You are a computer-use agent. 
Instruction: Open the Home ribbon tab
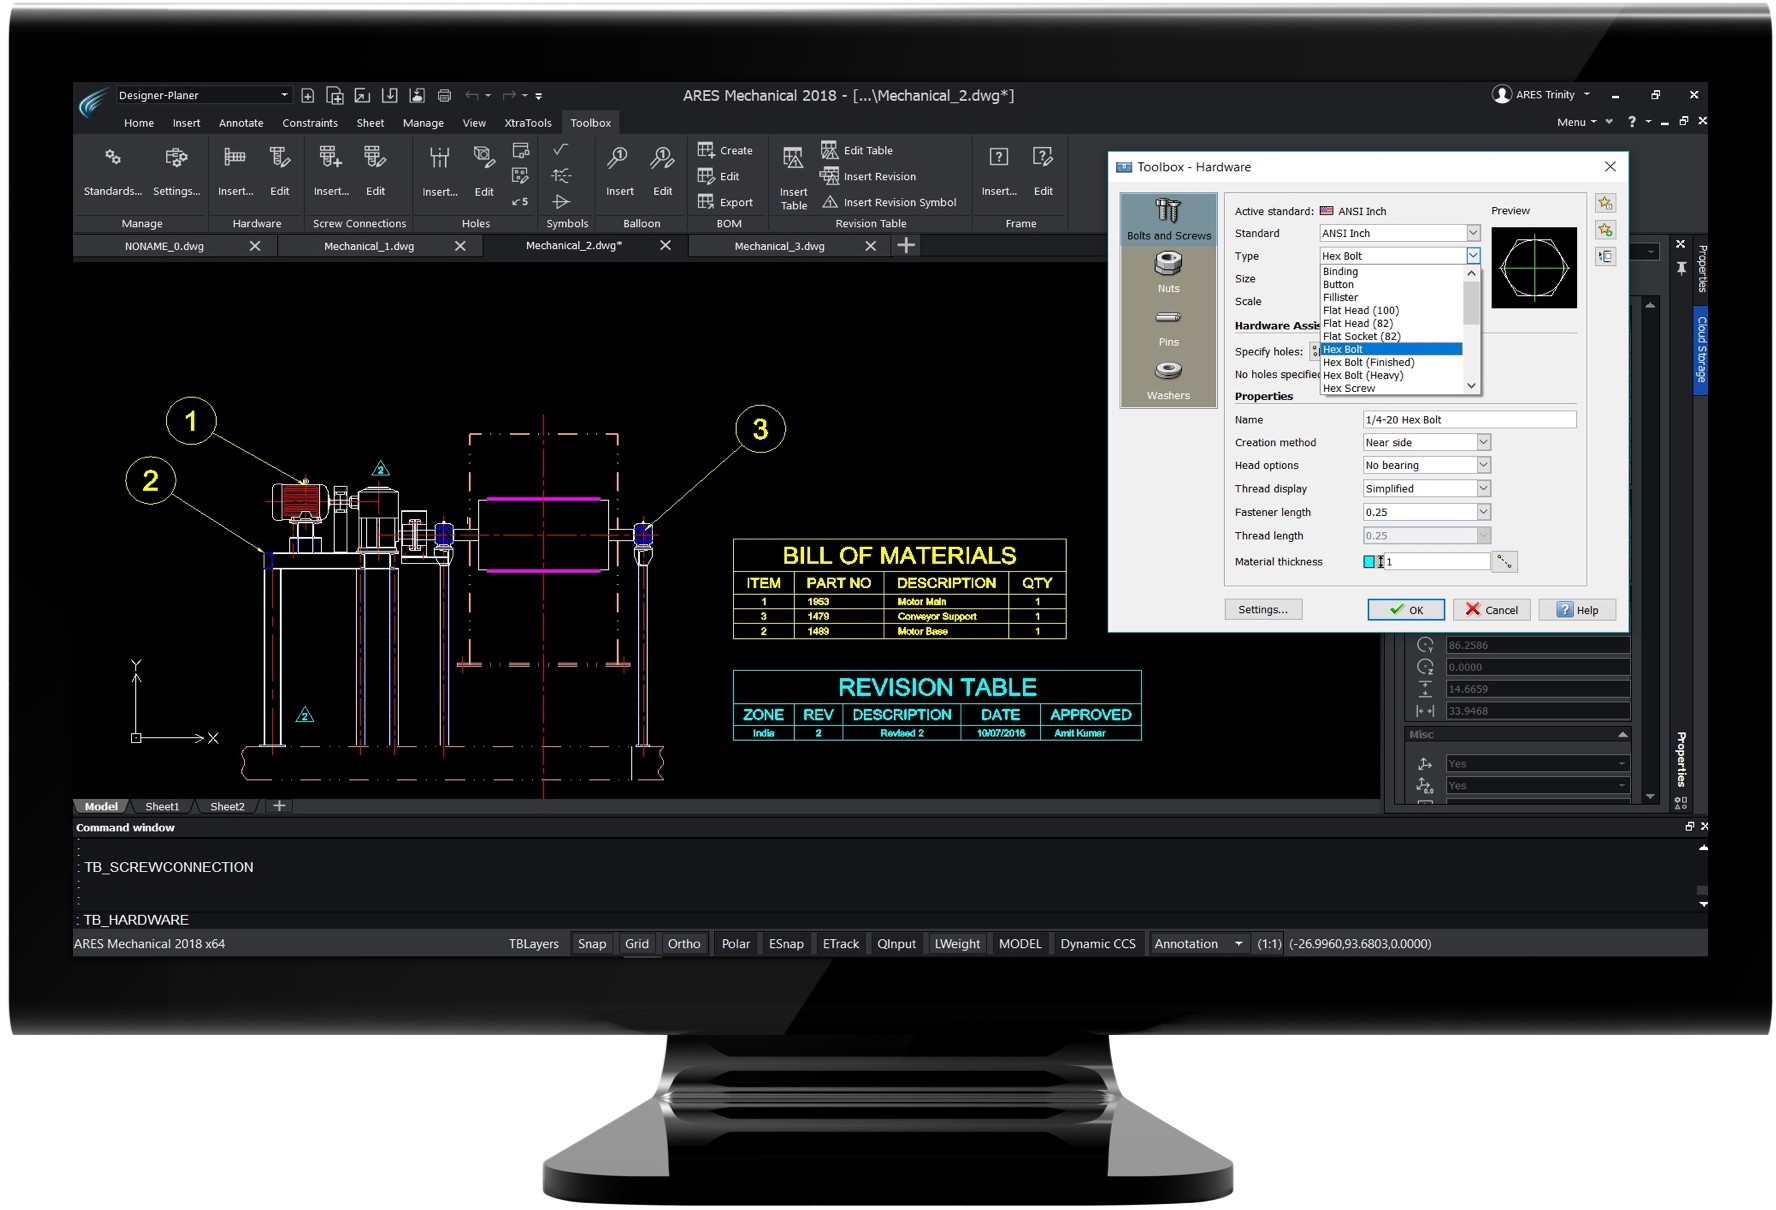139,123
